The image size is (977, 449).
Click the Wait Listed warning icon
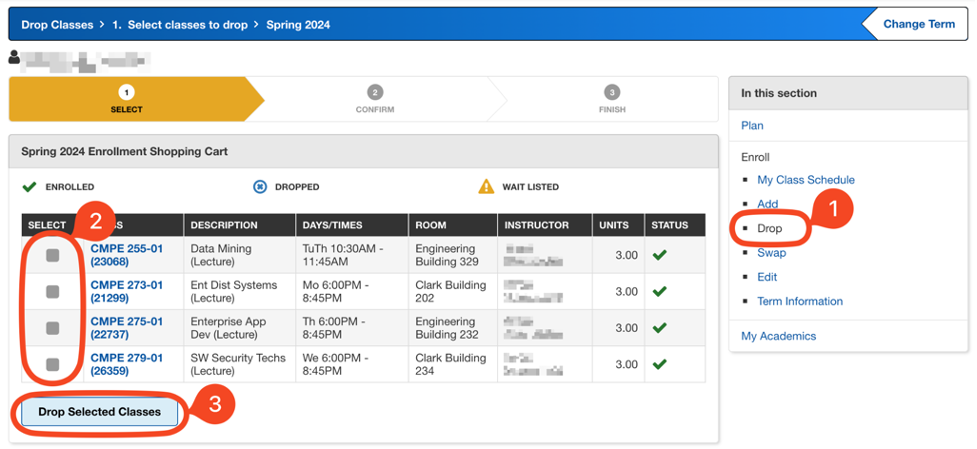pos(486,186)
